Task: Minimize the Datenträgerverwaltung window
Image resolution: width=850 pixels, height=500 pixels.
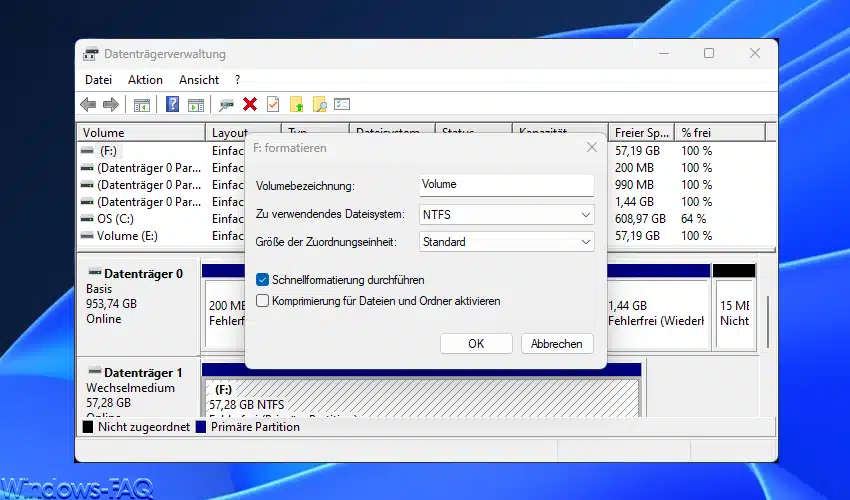Action: click(664, 53)
